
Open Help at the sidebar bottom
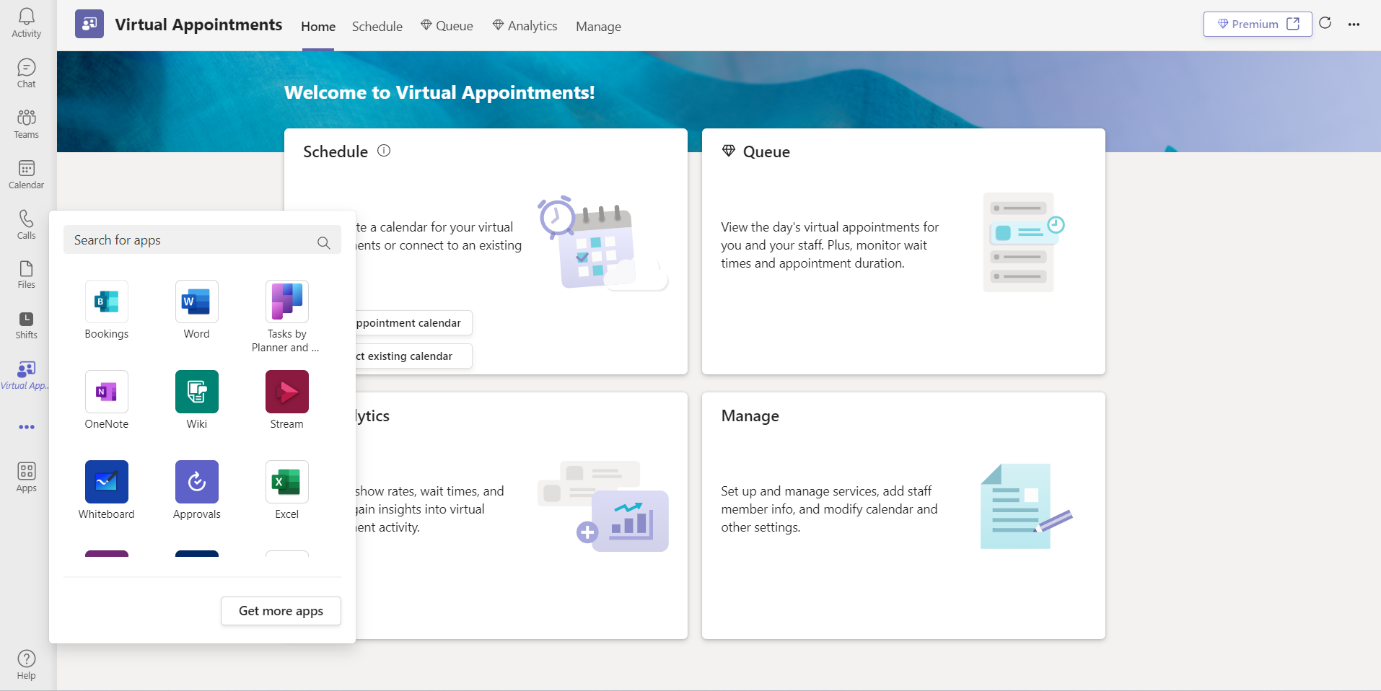click(x=26, y=664)
